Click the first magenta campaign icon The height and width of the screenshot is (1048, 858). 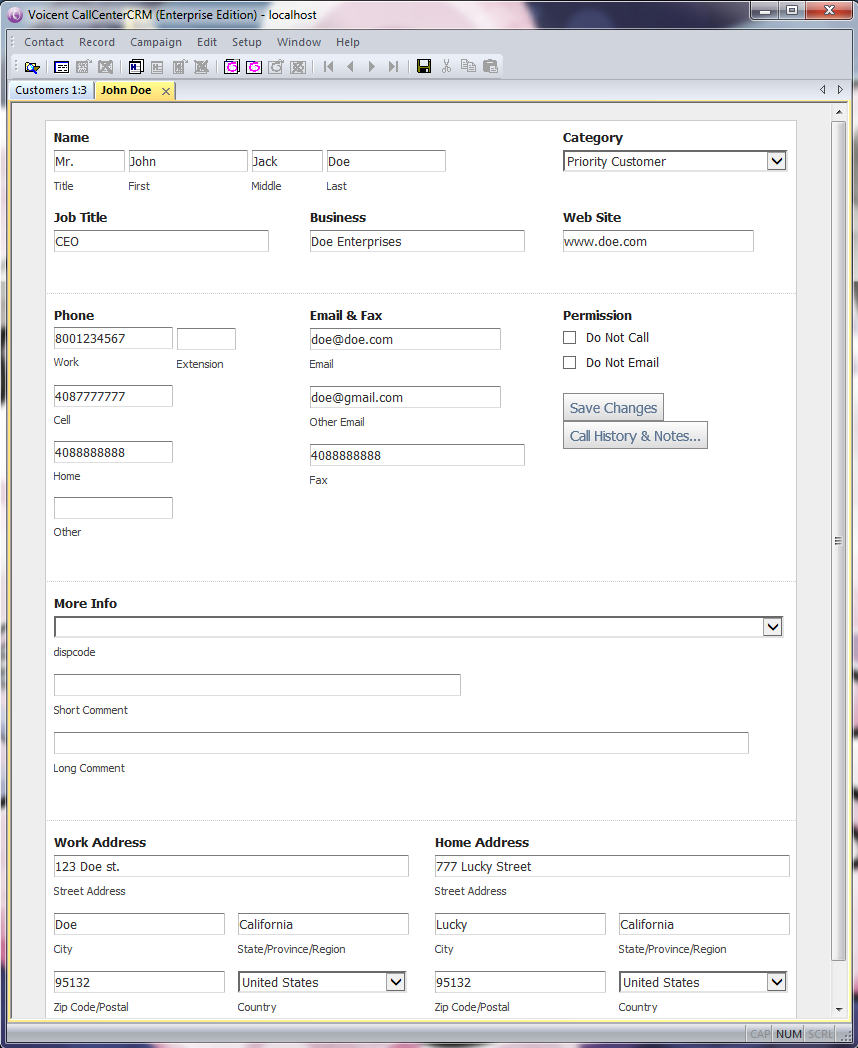pyautogui.click(x=232, y=67)
